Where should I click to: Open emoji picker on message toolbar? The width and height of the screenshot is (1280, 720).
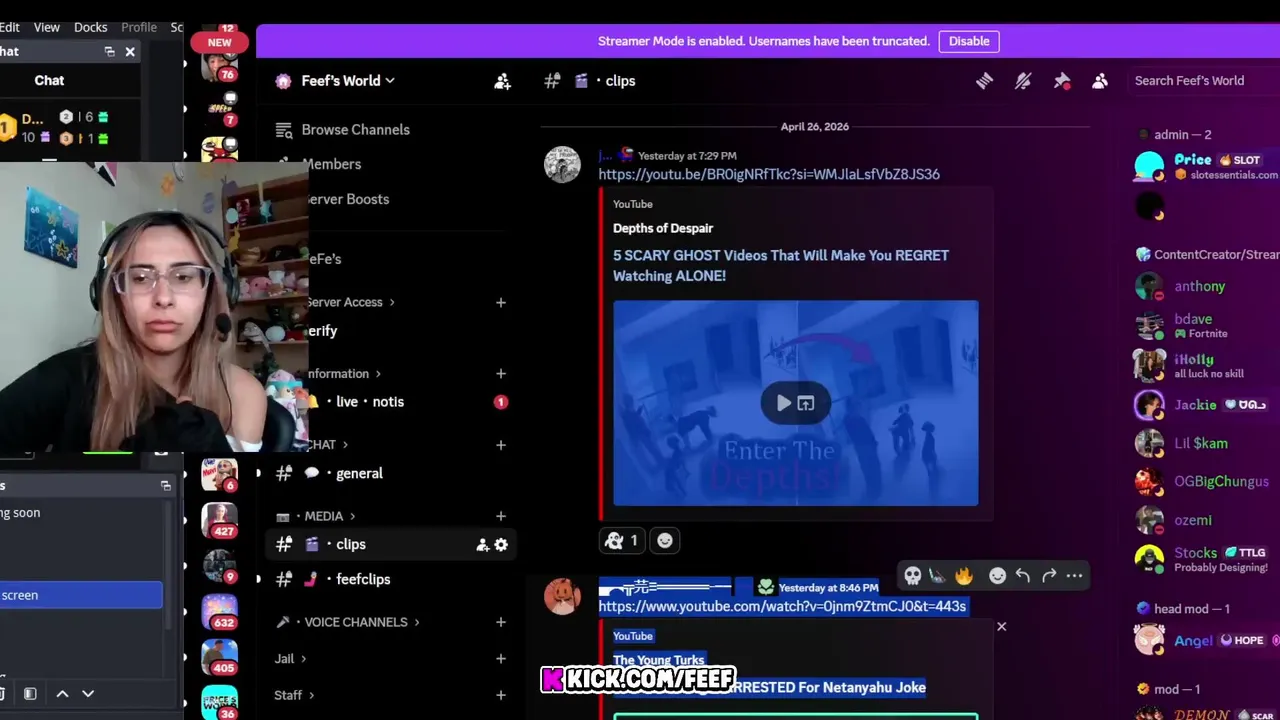(997, 576)
